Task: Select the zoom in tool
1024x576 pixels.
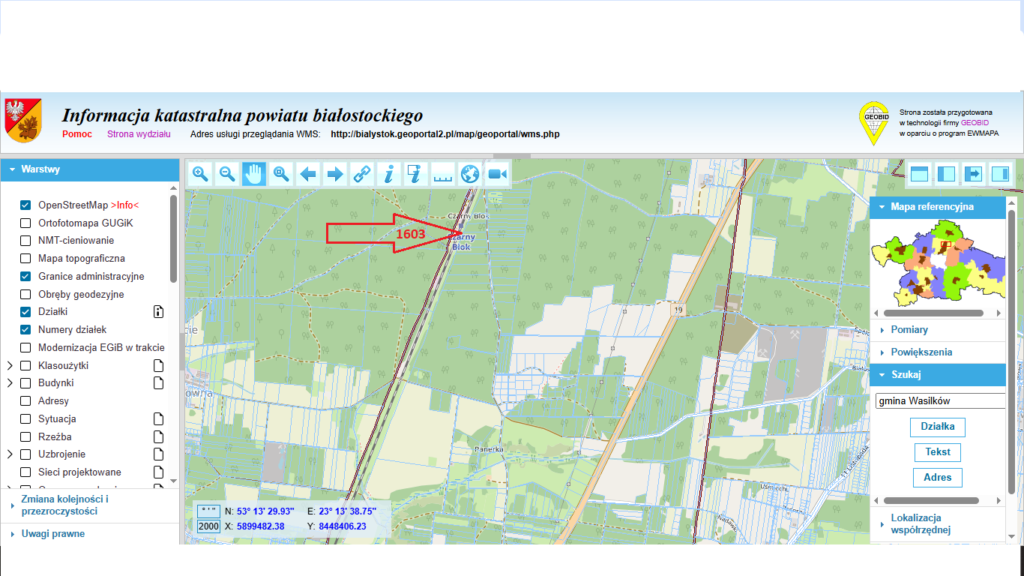Action: pyautogui.click(x=200, y=174)
